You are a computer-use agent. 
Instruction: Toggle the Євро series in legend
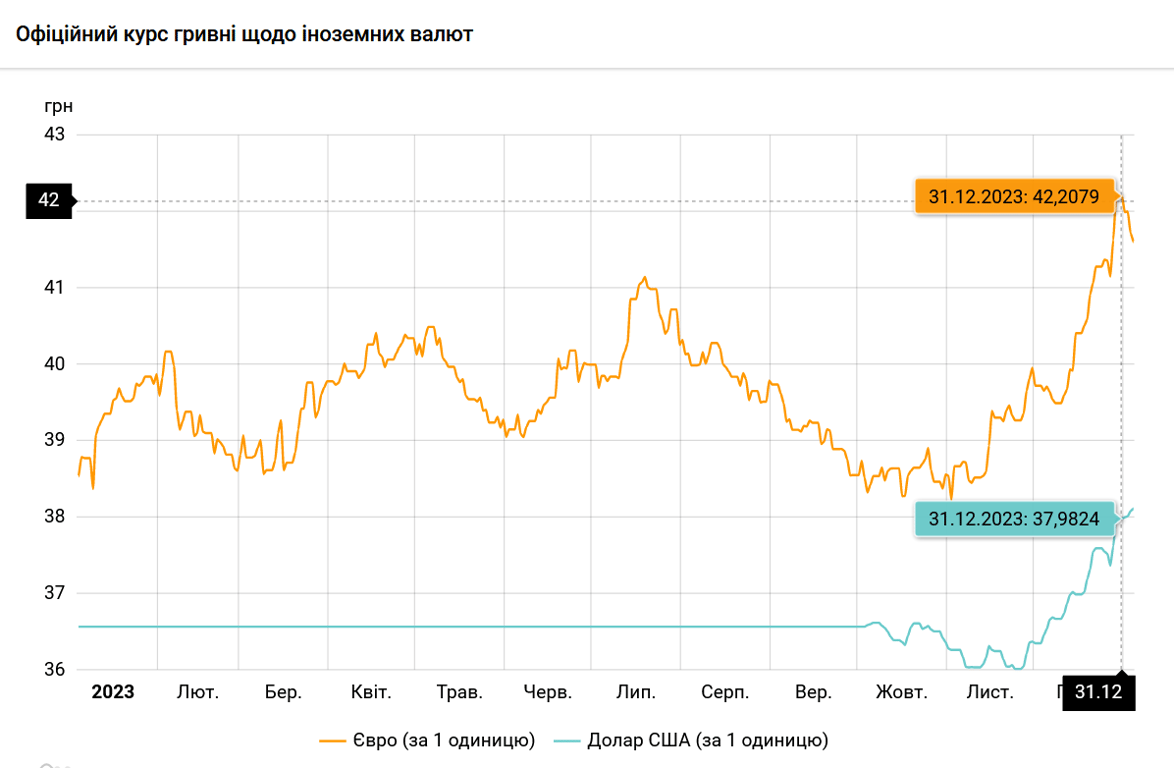[x=427, y=741]
